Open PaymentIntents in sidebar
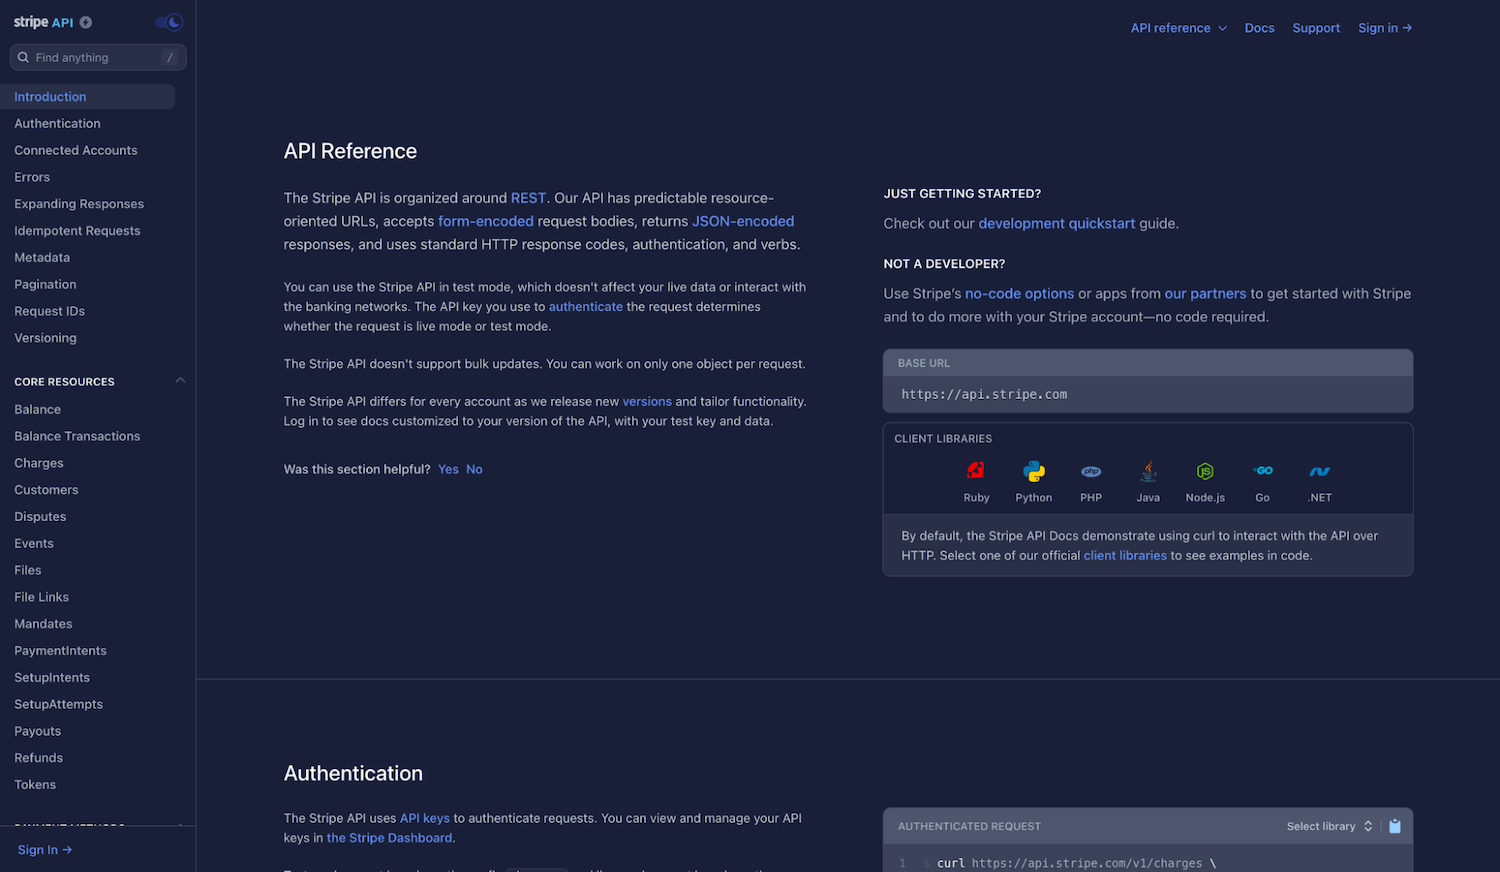Viewport: 1500px width, 872px height. coord(60,651)
